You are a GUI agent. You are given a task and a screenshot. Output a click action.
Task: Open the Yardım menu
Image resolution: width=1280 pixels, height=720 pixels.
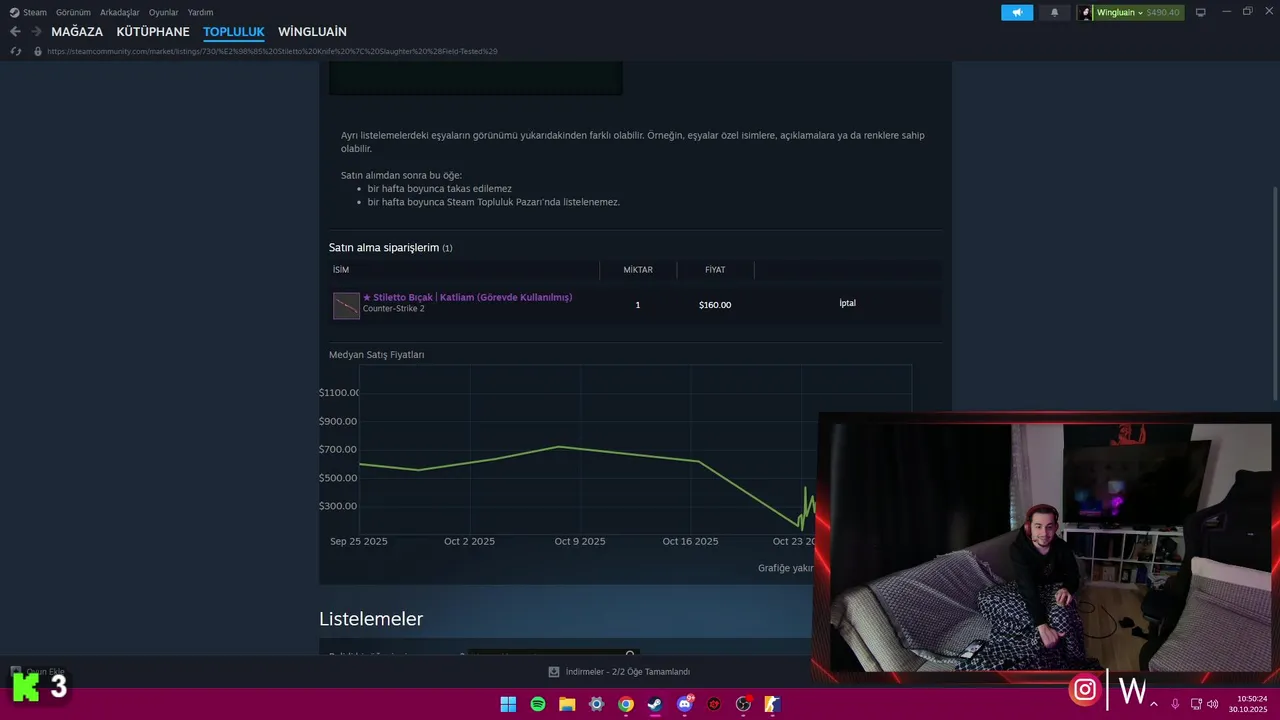(200, 12)
